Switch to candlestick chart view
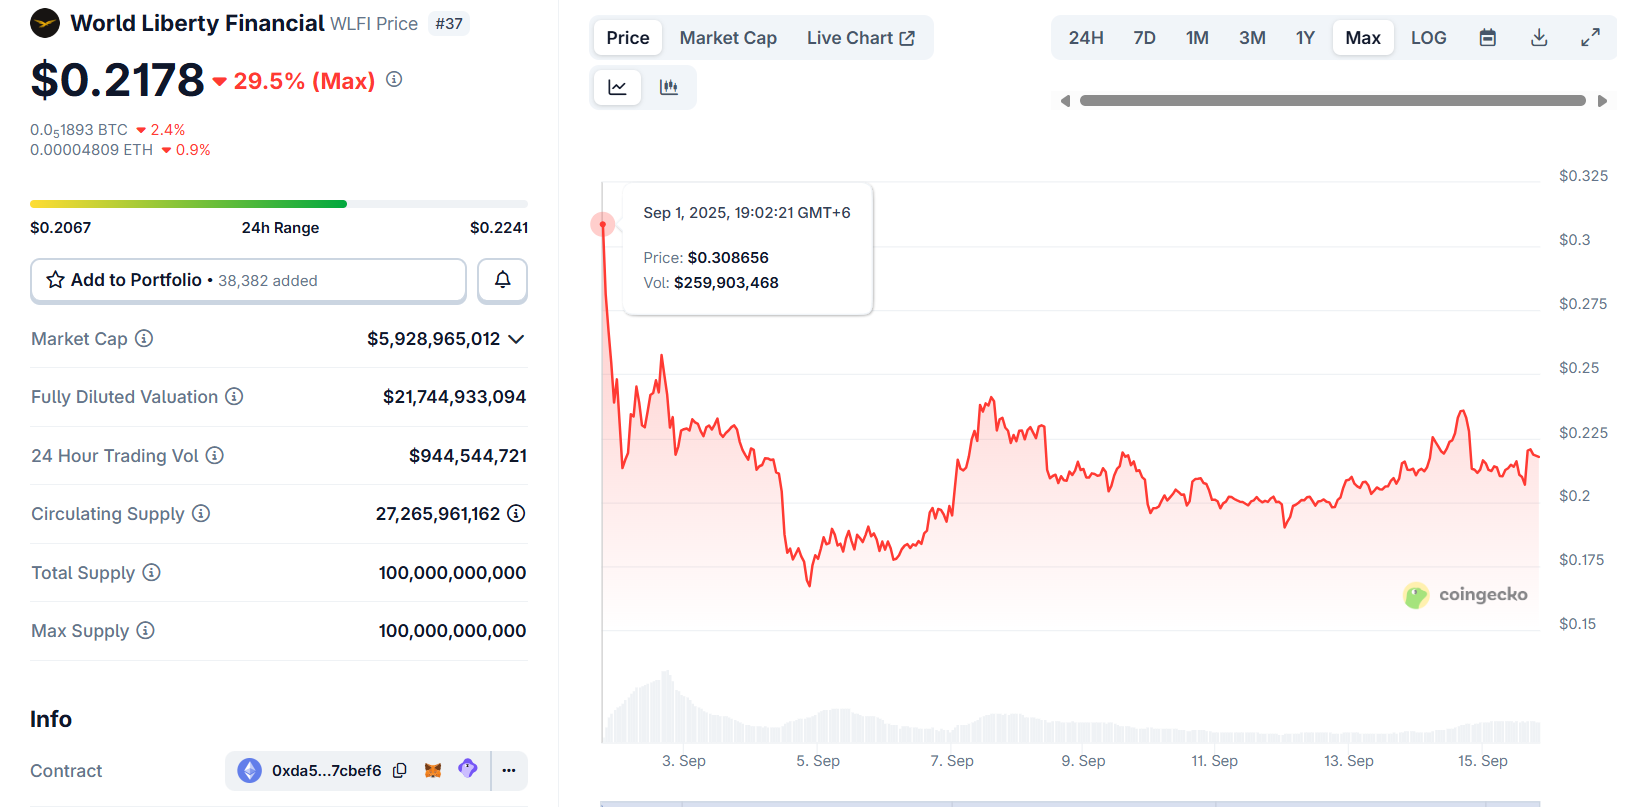 tap(669, 87)
